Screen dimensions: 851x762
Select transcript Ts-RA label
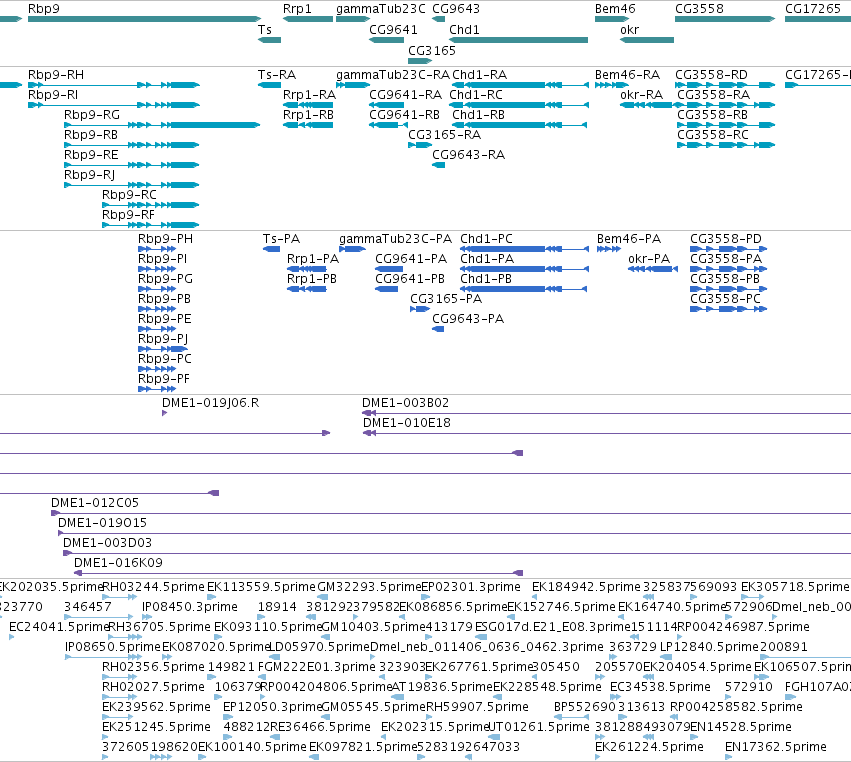277,74
